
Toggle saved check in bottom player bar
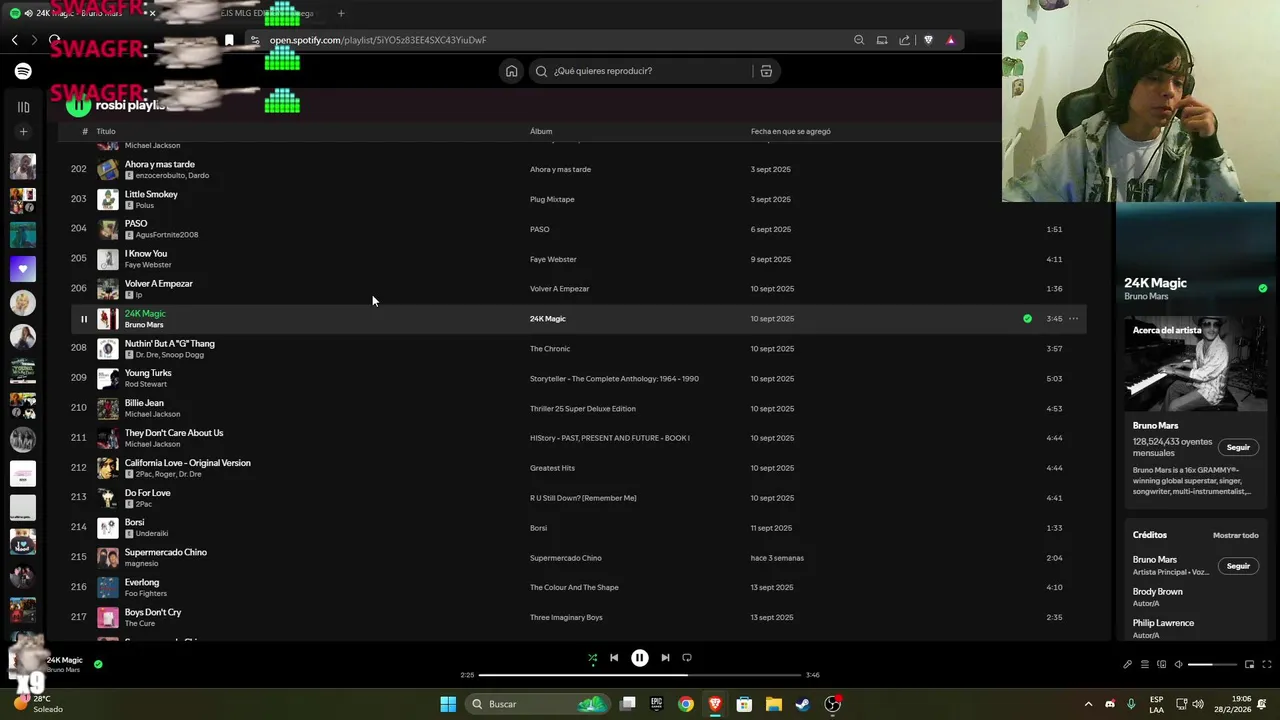pyautogui.click(x=98, y=664)
